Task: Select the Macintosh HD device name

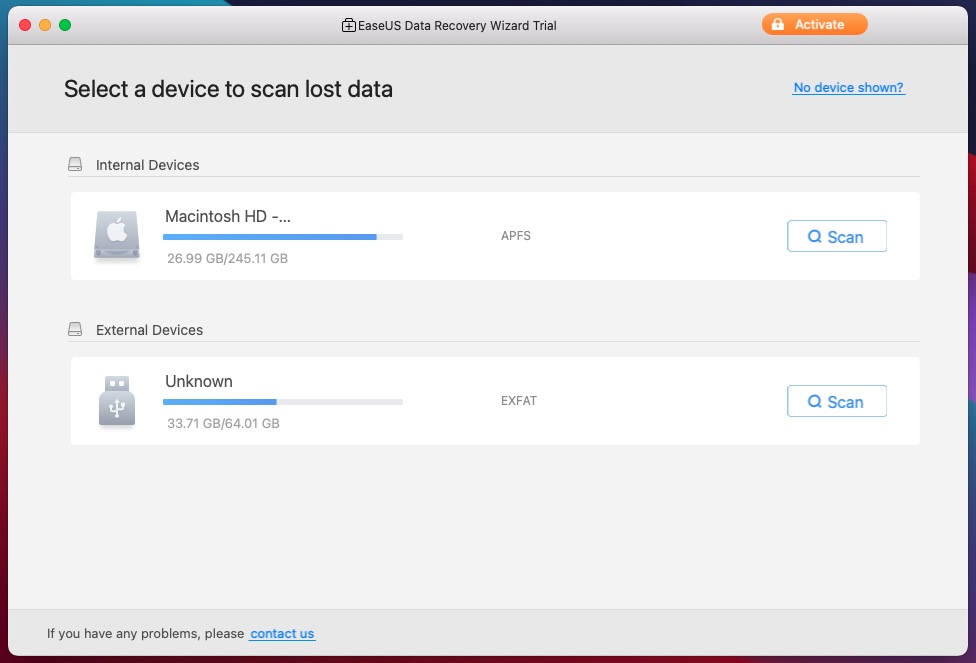Action: pos(228,216)
